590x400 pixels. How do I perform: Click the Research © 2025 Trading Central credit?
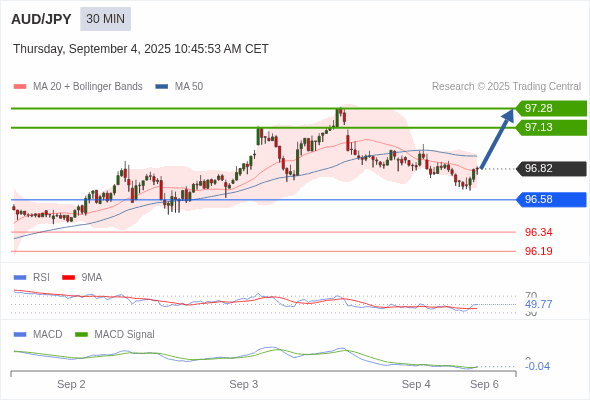pyautogui.click(x=506, y=87)
